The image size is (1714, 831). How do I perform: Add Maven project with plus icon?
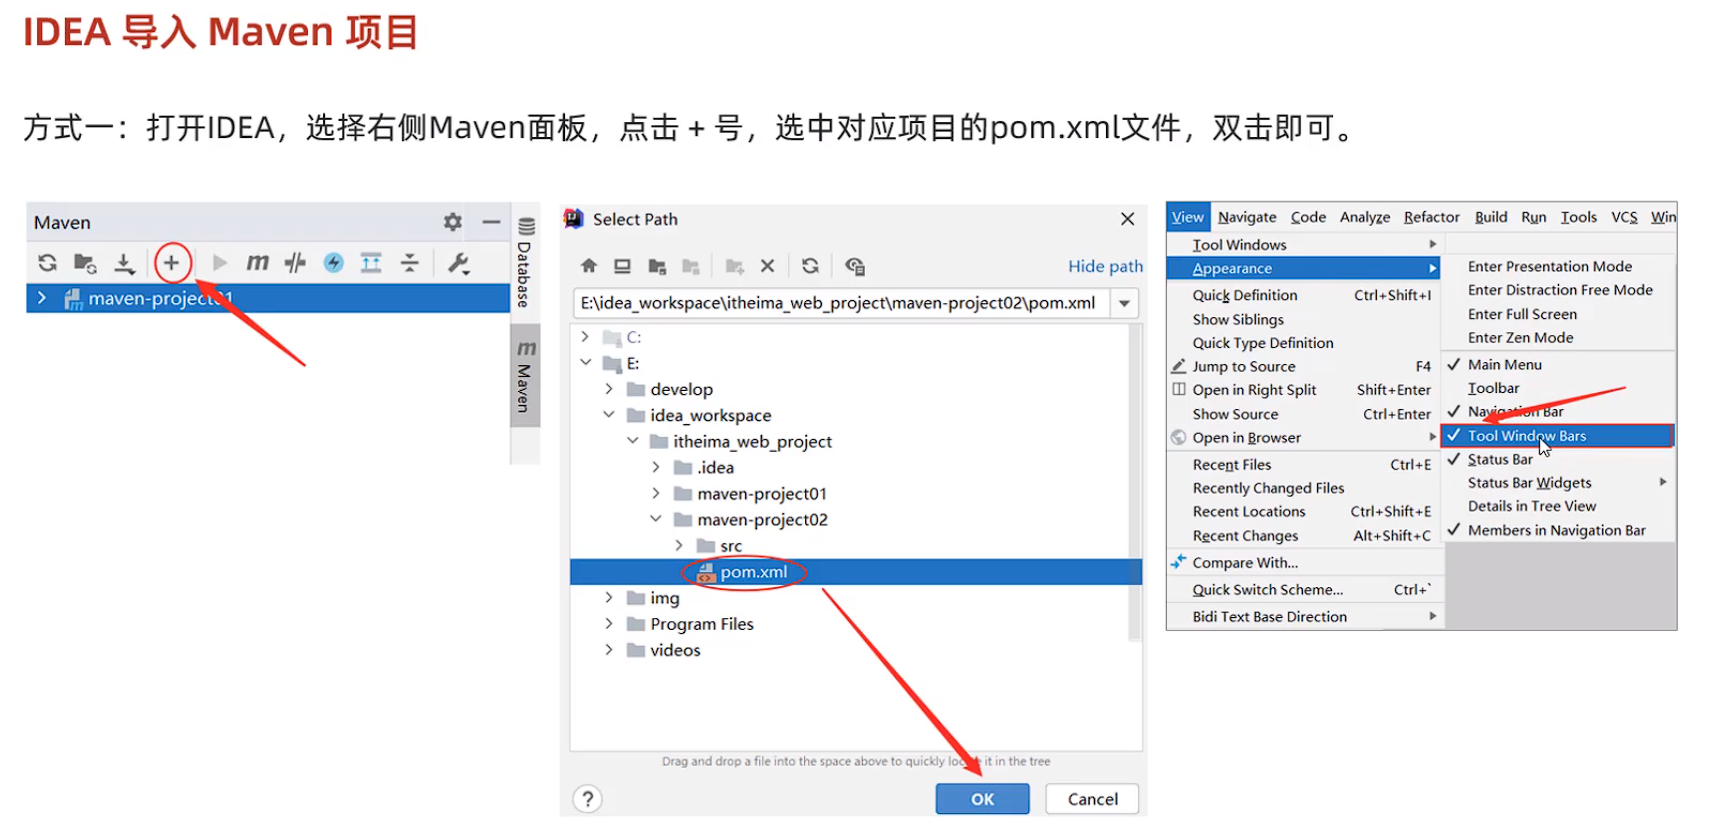click(x=172, y=263)
